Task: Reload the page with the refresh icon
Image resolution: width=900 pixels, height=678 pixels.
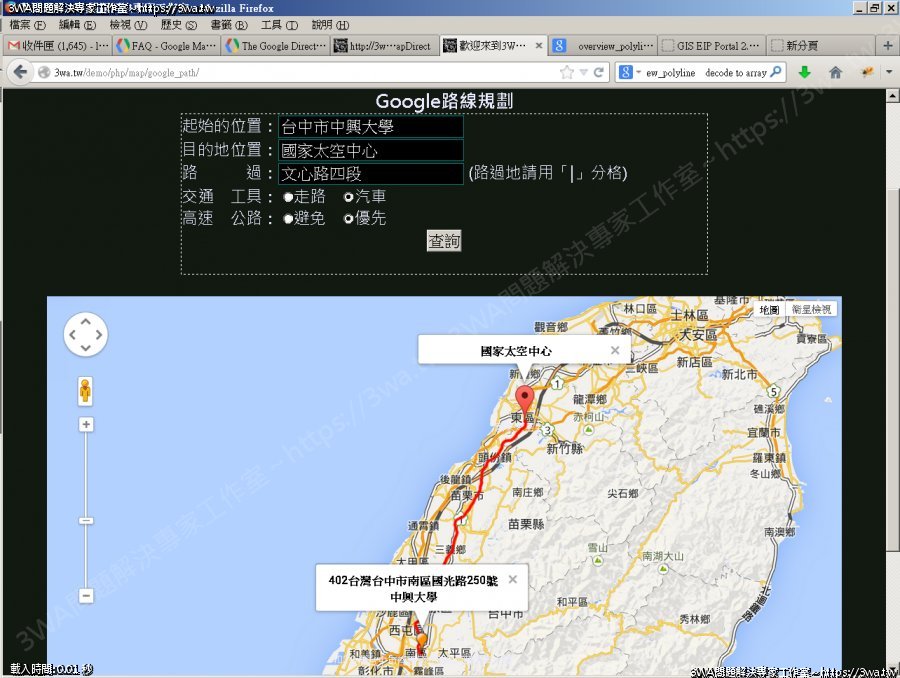Action: (599, 72)
